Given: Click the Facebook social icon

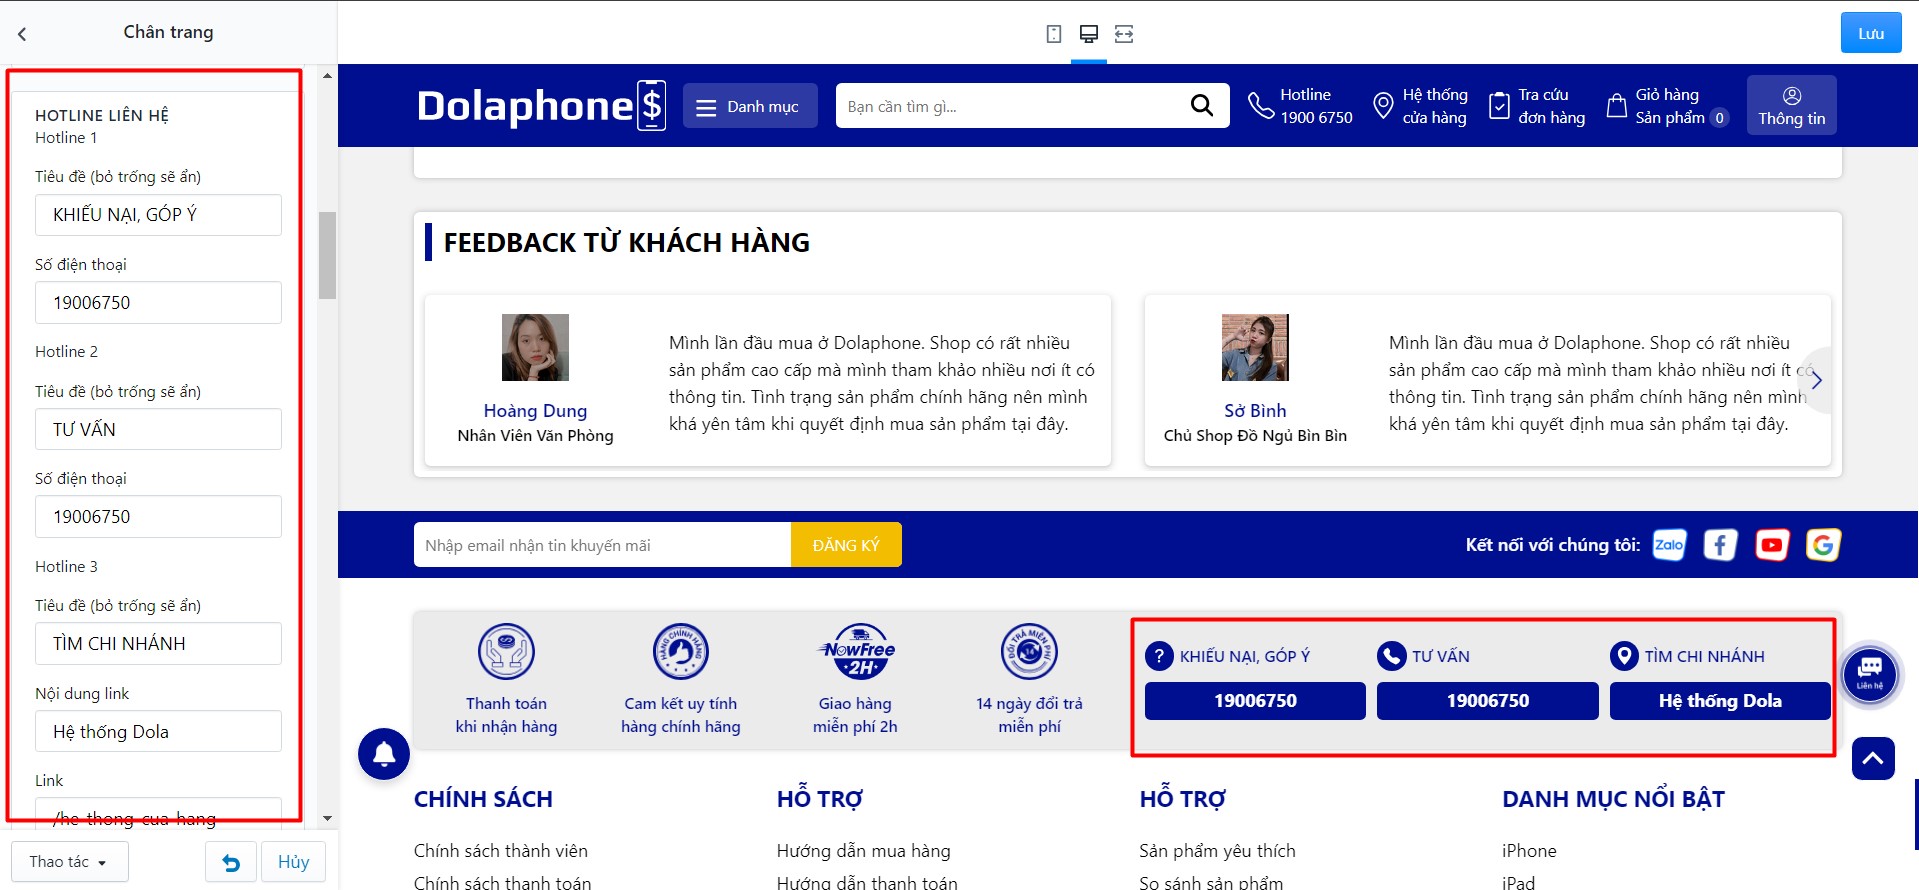Looking at the screenshot, I should 1720,545.
